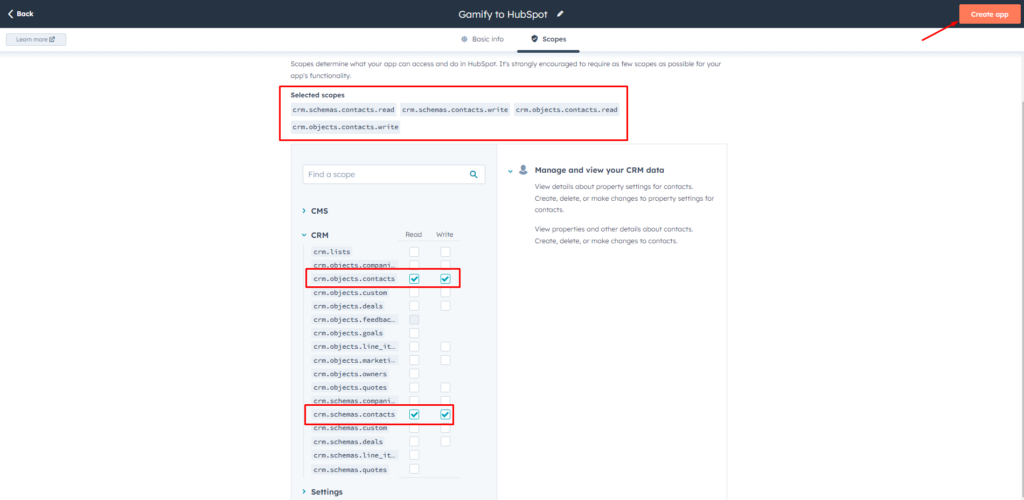1024x500 pixels.
Task: Check Read for crm.objects.line_items row
Action: click(414, 347)
